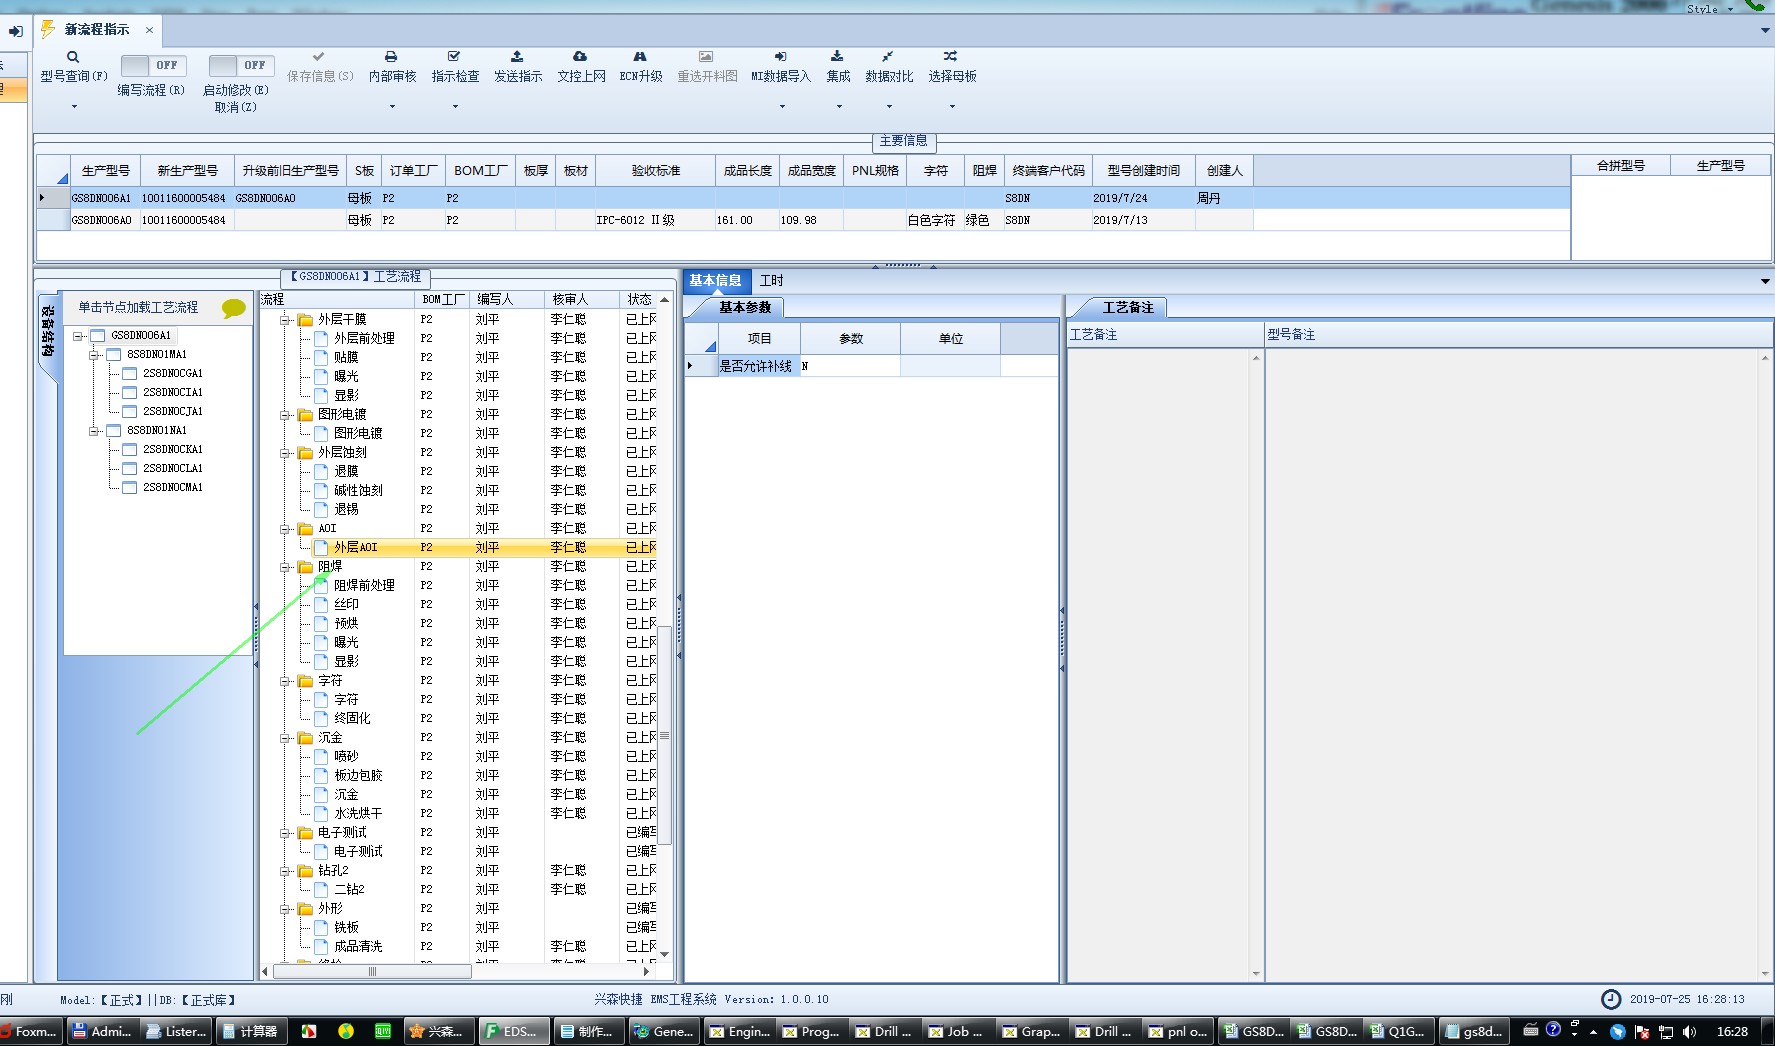This screenshot has width=1775, height=1046.
Task: Click the process list vertical scrollbar thumb
Action: point(664,735)
